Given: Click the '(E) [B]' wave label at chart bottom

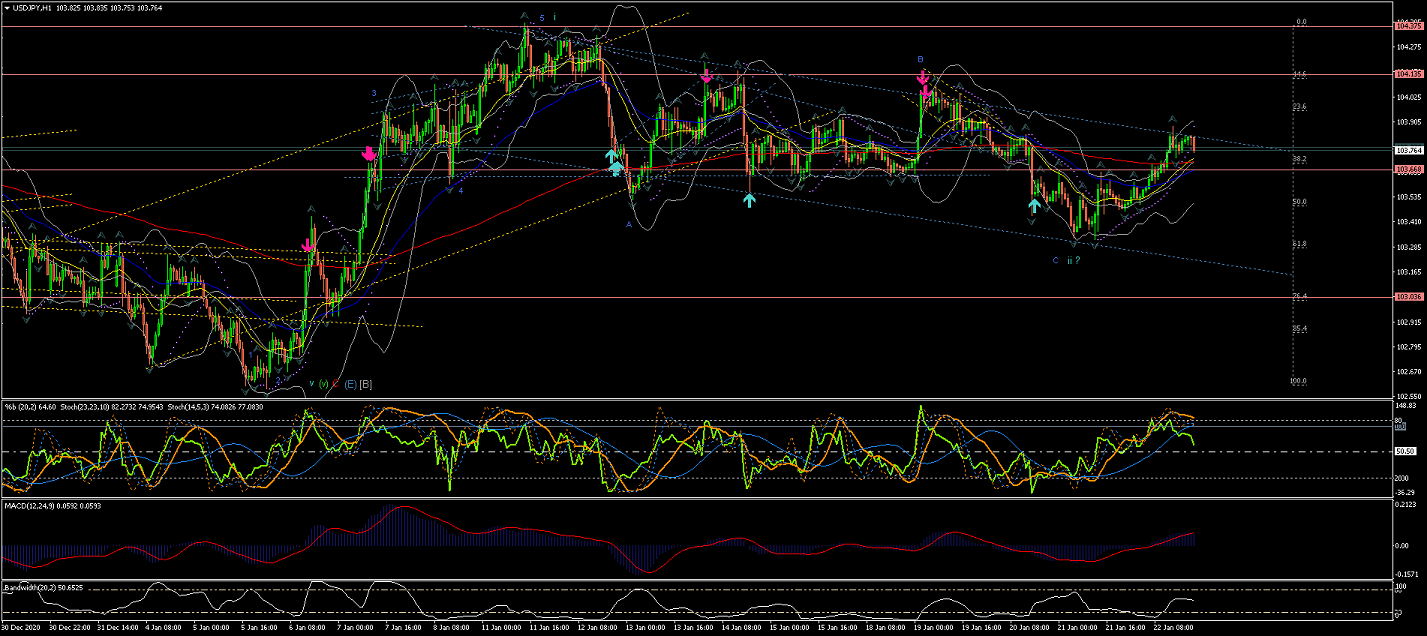Looking at the screenshot, I should pyautogui.click(x=357, y=384).
